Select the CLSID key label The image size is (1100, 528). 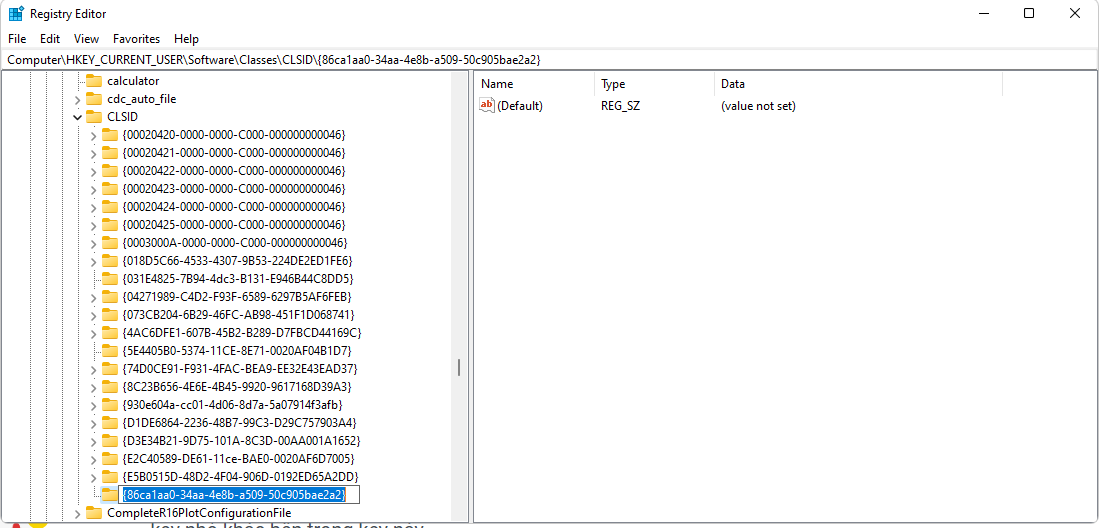[123, 117]
